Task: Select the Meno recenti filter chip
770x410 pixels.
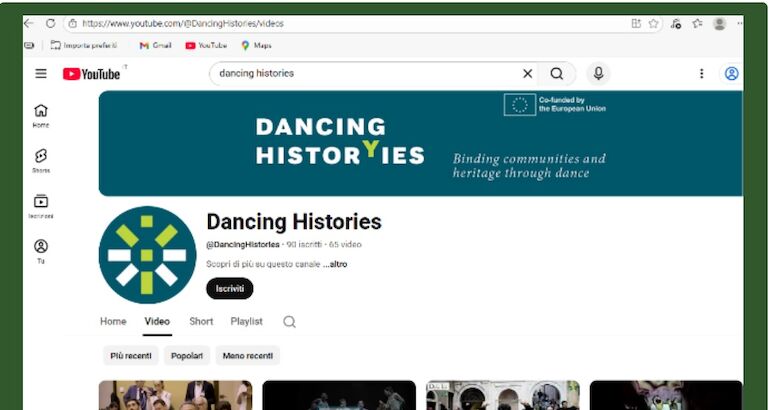Action: click(247, 355)
